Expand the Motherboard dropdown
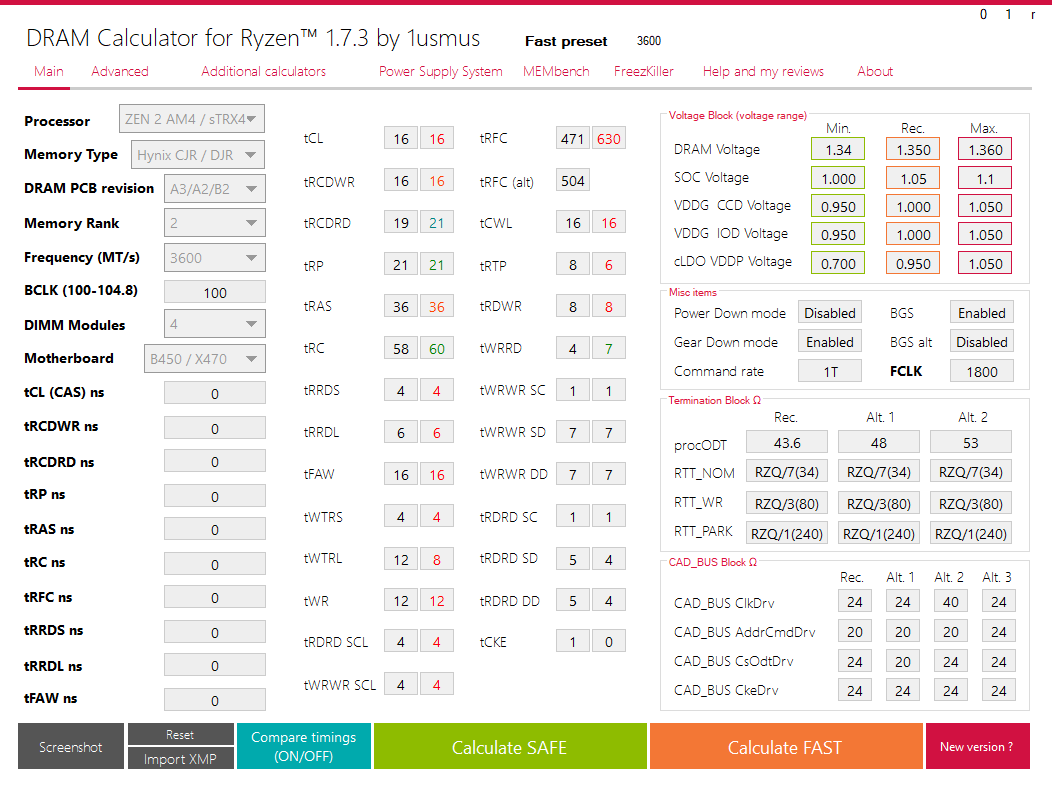The width and height of the screenshot is (1052, 791). click(x=205, y=359)
